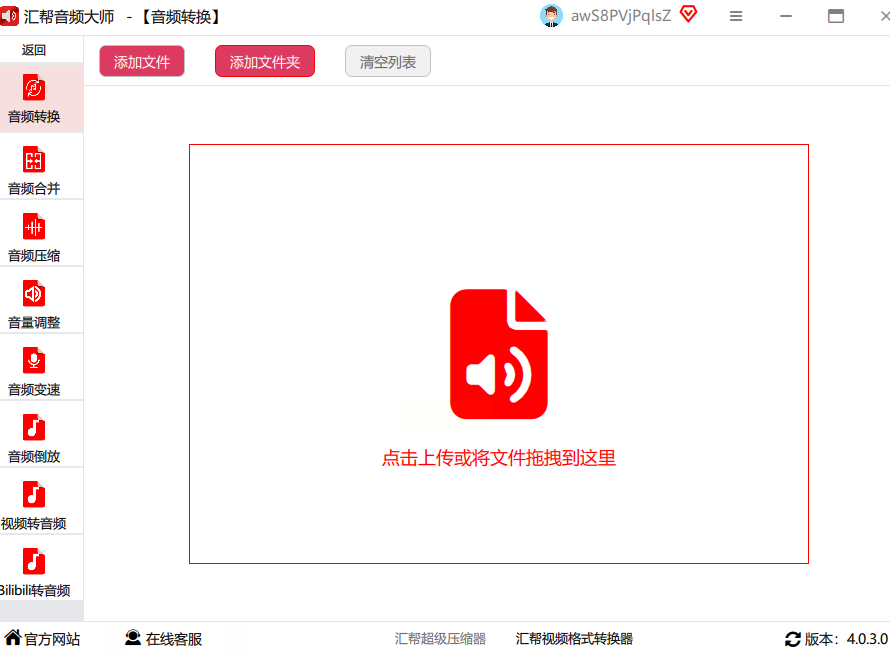Click the large audio file upload icon

click(499, 354)
